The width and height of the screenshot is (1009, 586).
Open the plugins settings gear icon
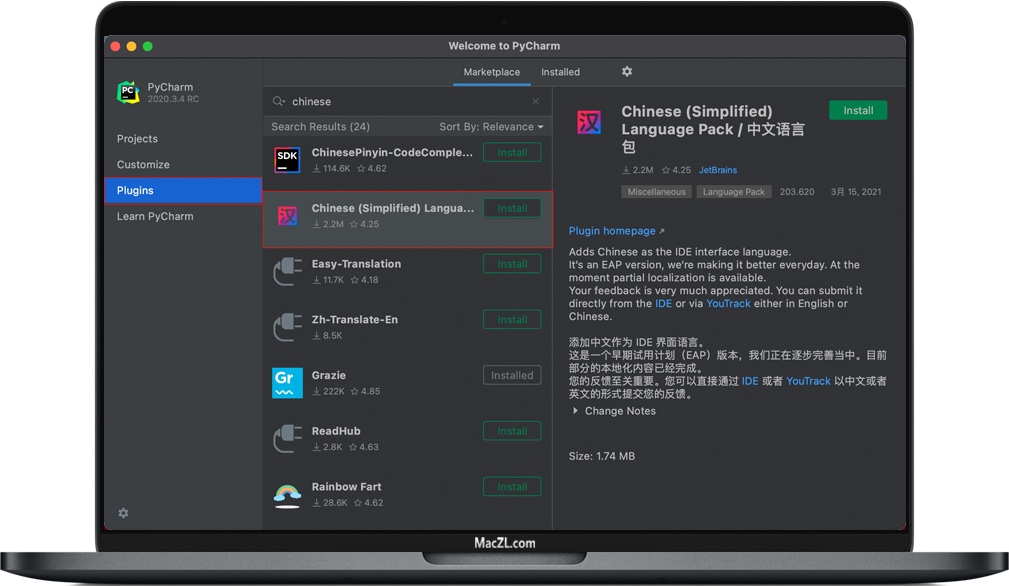coord(627,71)
